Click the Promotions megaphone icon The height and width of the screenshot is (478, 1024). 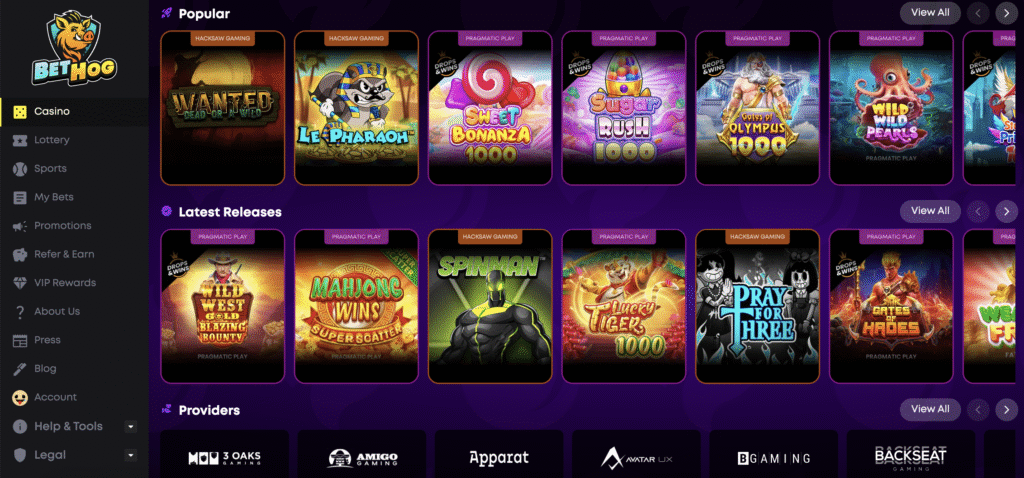pyautogui.click(x=20, y=226)
